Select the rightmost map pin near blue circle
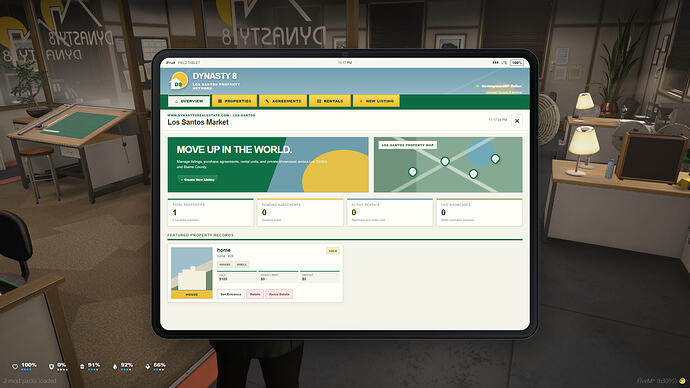Viewport: 690px width, 388px height. tap(495, 158)
